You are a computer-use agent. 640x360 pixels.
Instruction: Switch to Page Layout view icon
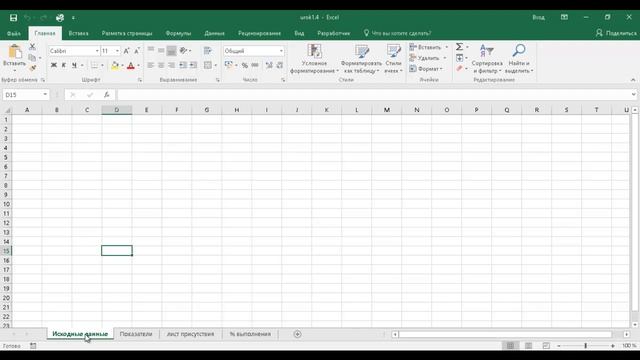(x=529, y=346)
